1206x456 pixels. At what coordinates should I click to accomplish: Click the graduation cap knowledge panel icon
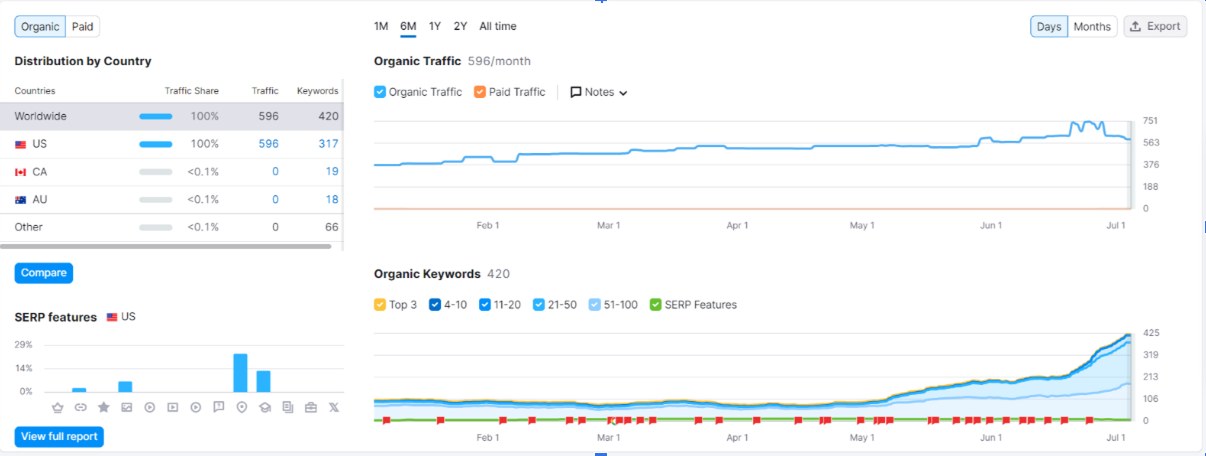[264, 407]
